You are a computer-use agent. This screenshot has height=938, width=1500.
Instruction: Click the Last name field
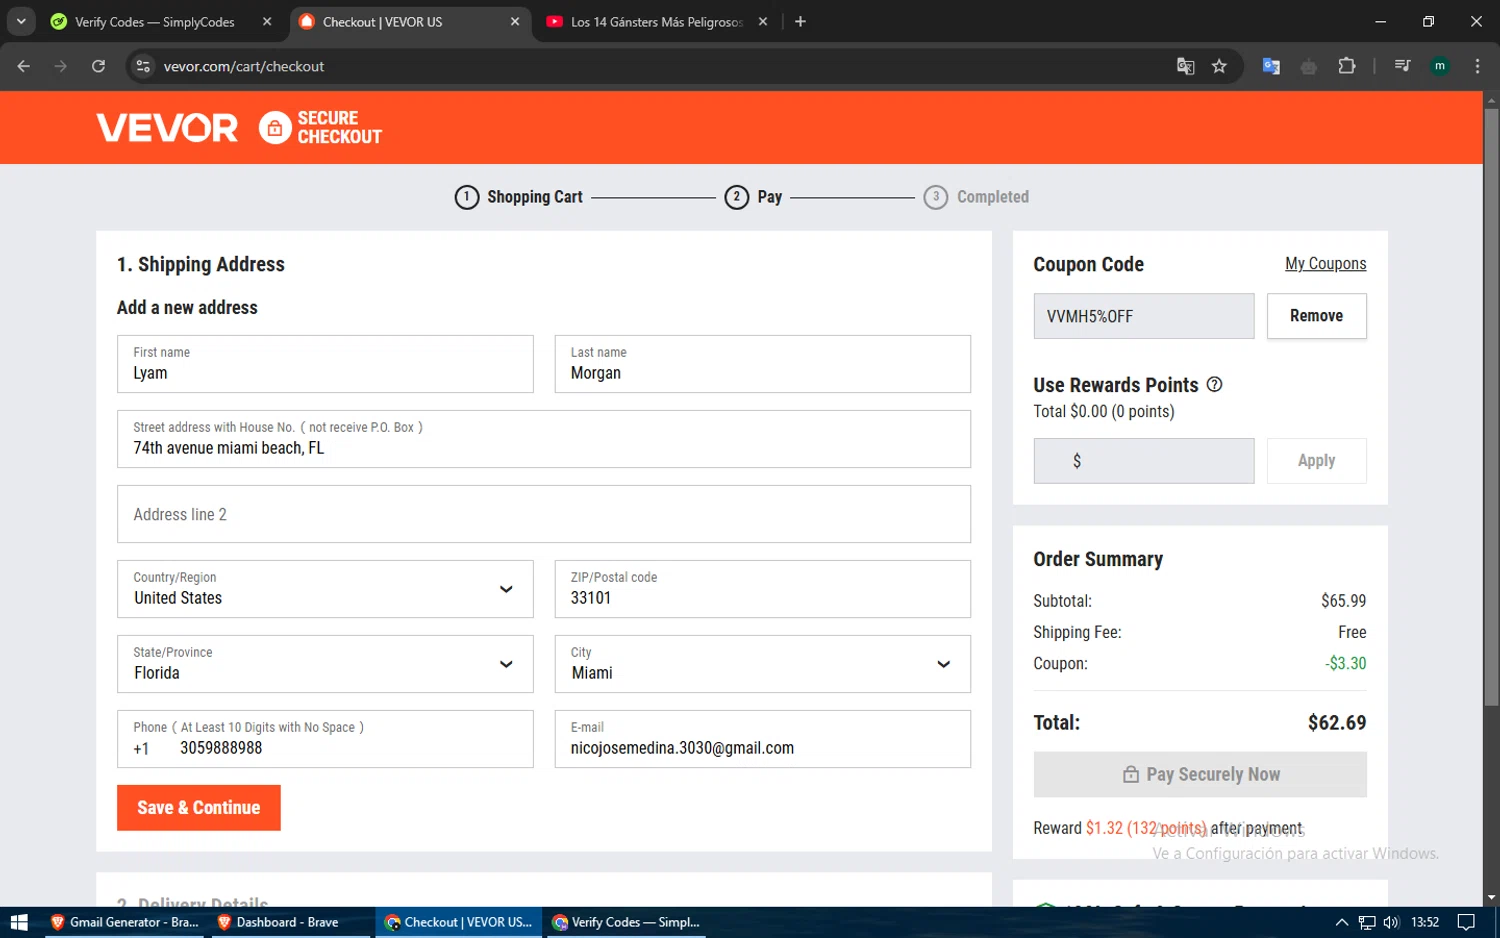(763, 364)
